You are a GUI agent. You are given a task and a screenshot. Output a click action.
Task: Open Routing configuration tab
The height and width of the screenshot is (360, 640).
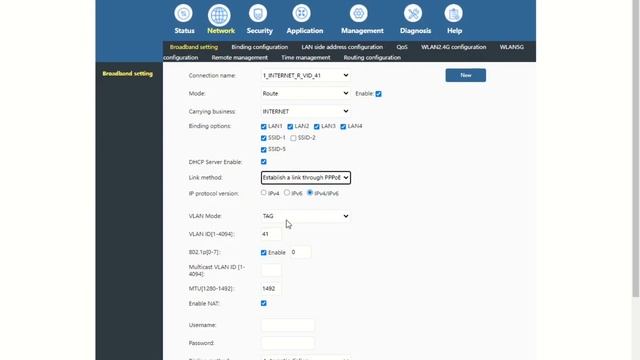point(372,58)
